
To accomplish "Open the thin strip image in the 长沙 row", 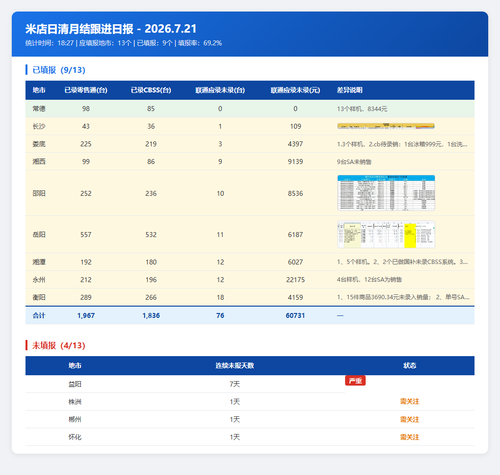I will coord(386,126).
